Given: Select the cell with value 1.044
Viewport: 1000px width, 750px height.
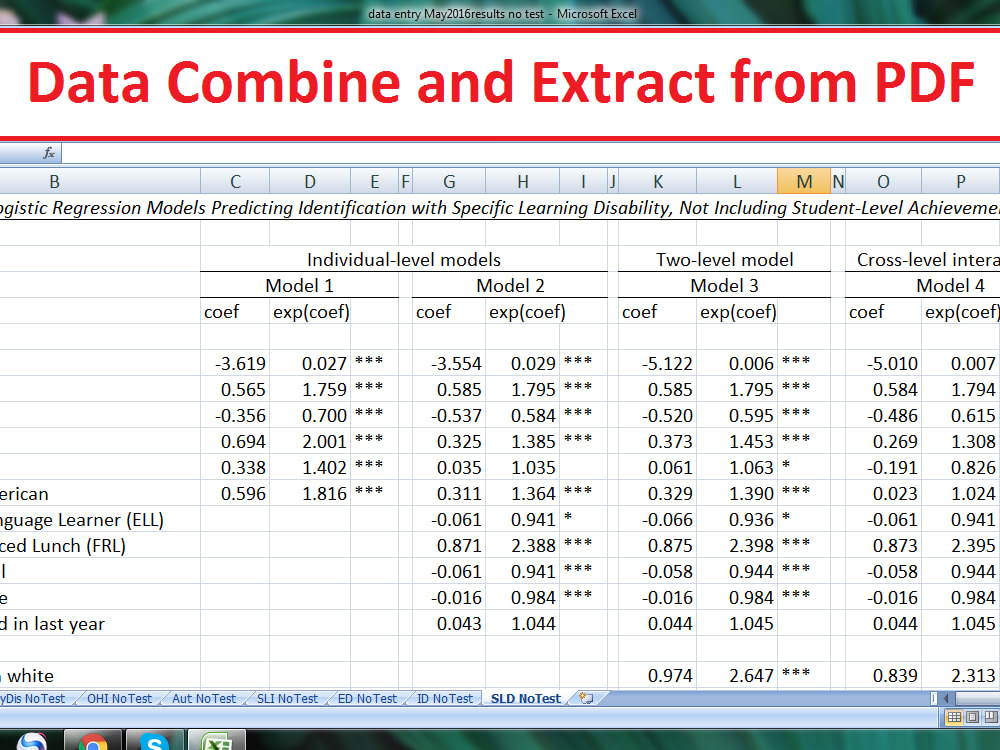Looking at the screenshot, I should 522,624.
